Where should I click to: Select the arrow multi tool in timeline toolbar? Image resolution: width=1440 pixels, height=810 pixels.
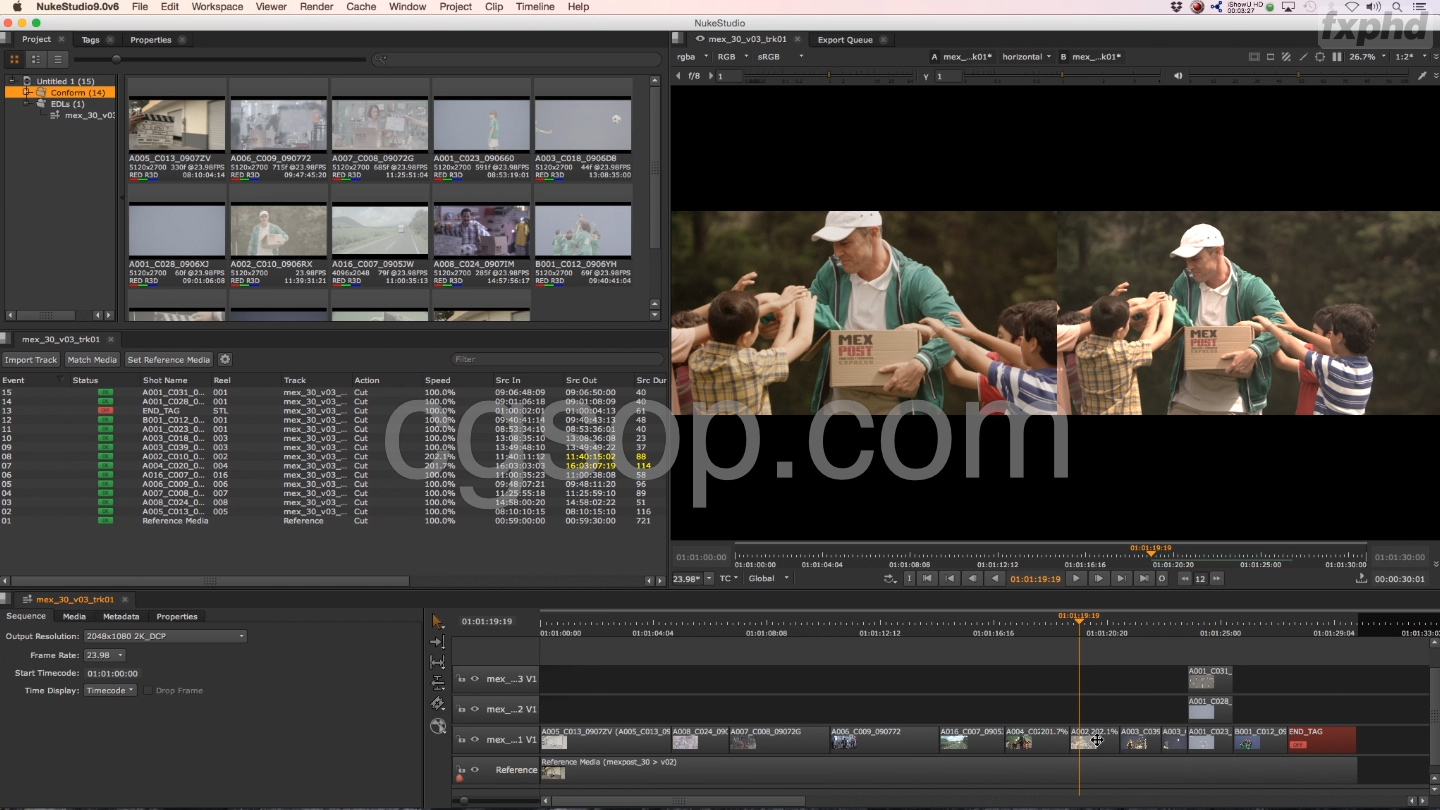pos(437,621)
